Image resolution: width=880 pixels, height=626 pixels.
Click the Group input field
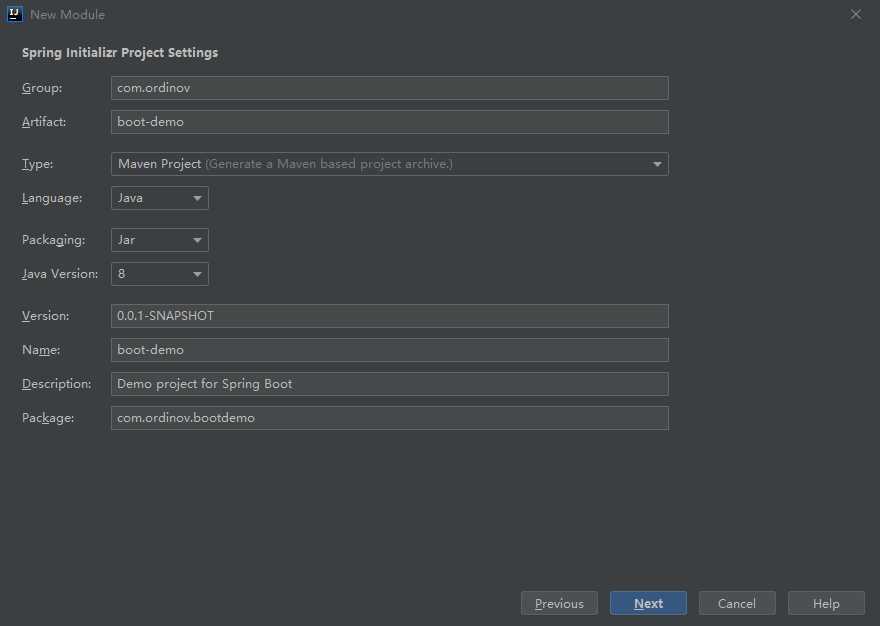click(x=389, y=88)
